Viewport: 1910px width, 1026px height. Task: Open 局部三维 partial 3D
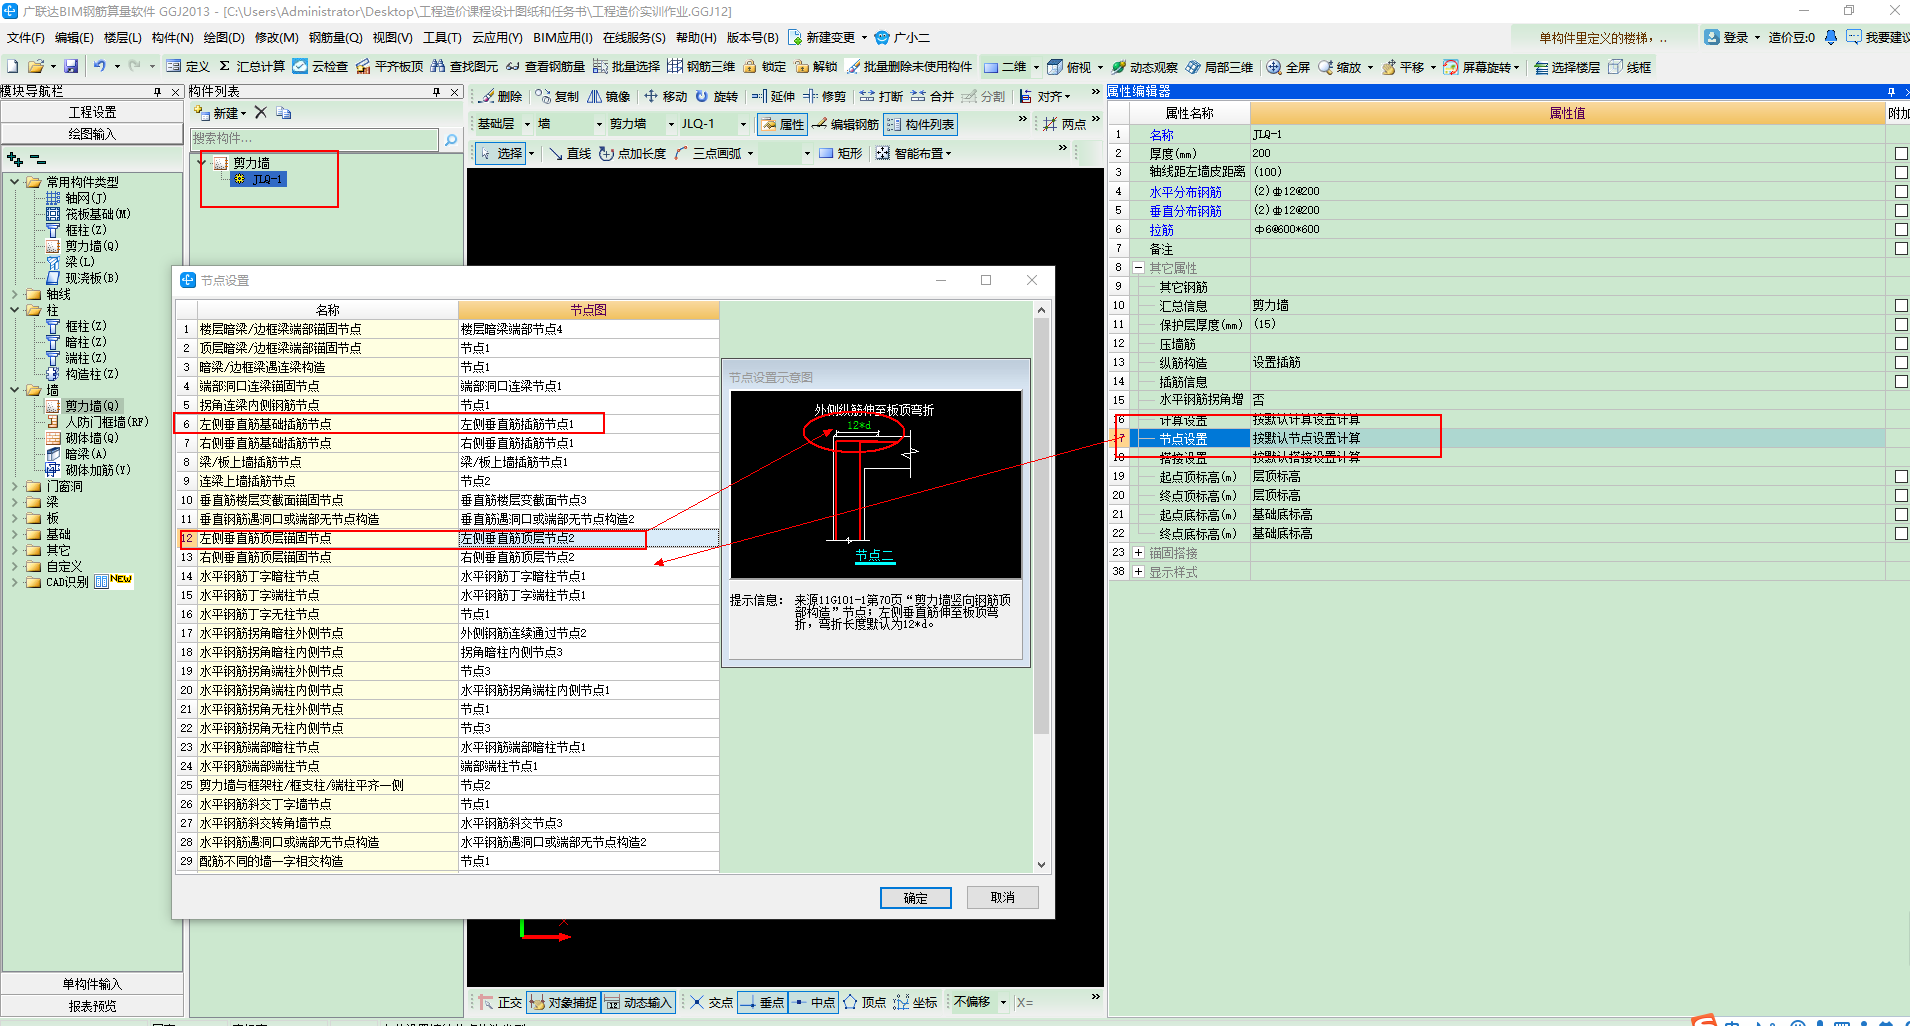click(1219, 67)
